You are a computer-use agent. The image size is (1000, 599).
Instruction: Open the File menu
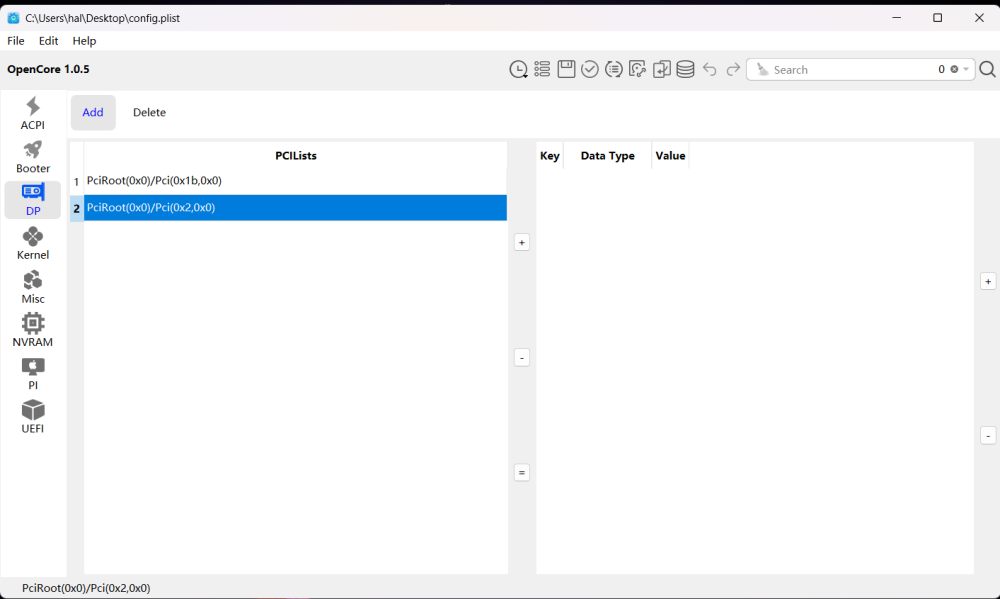(x=15, y=41)
